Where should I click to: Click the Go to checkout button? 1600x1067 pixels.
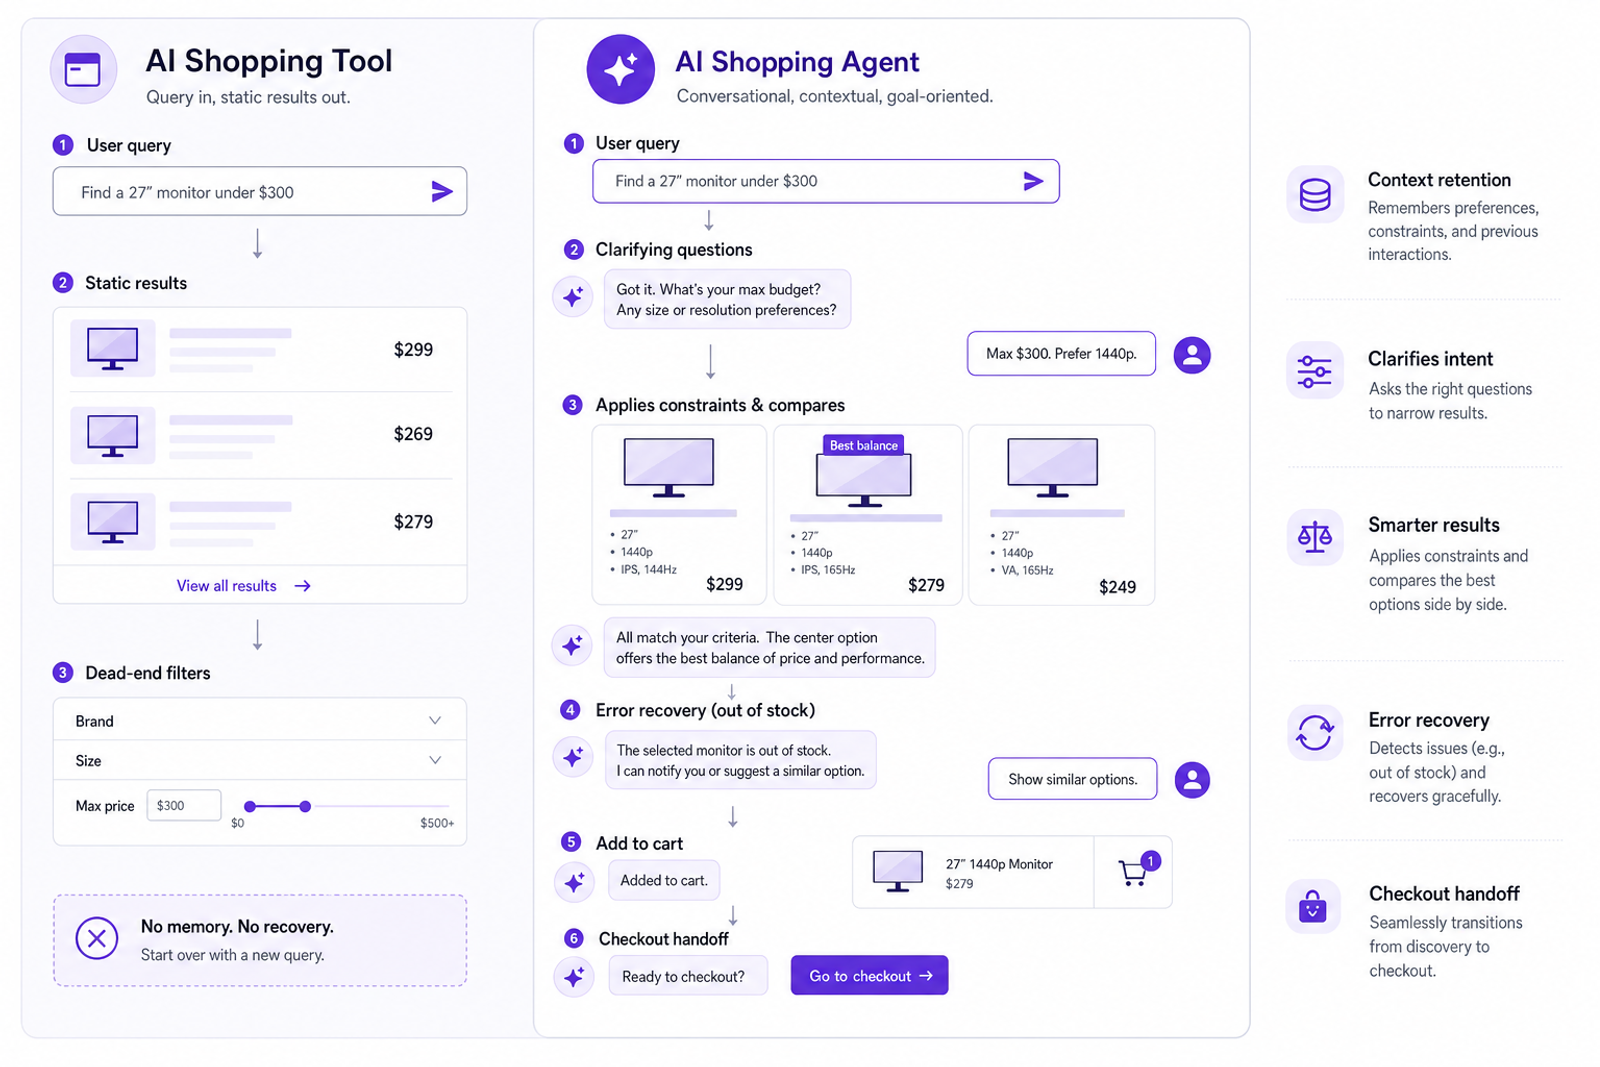click(x=870, y=976)
